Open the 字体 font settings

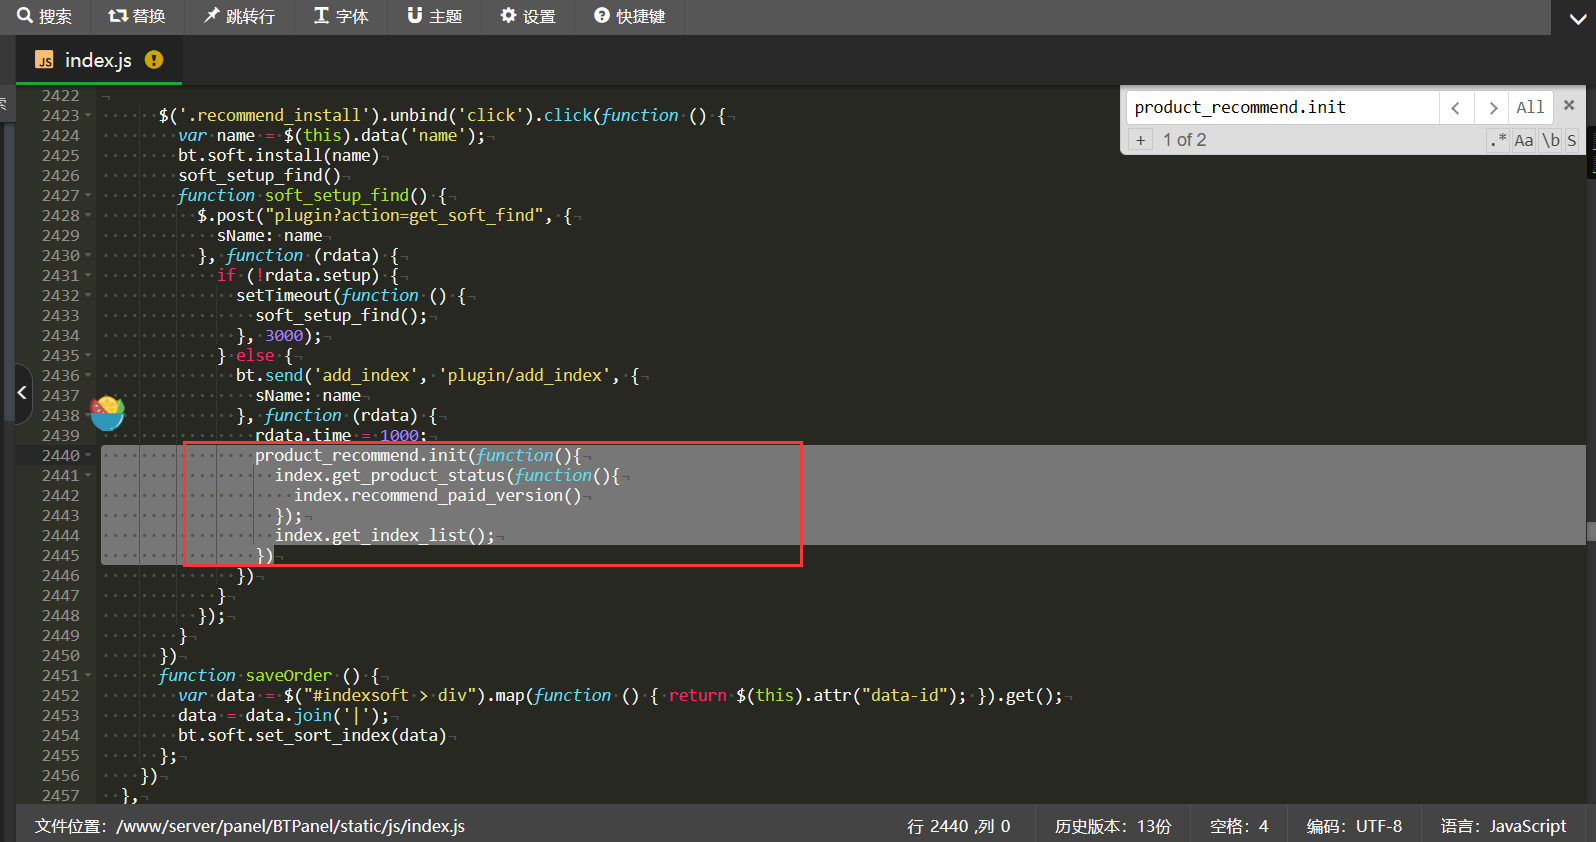tap(341, 16)
